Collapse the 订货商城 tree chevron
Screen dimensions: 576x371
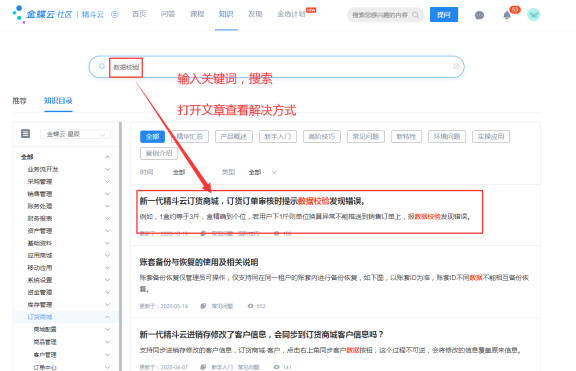point(107,317)
